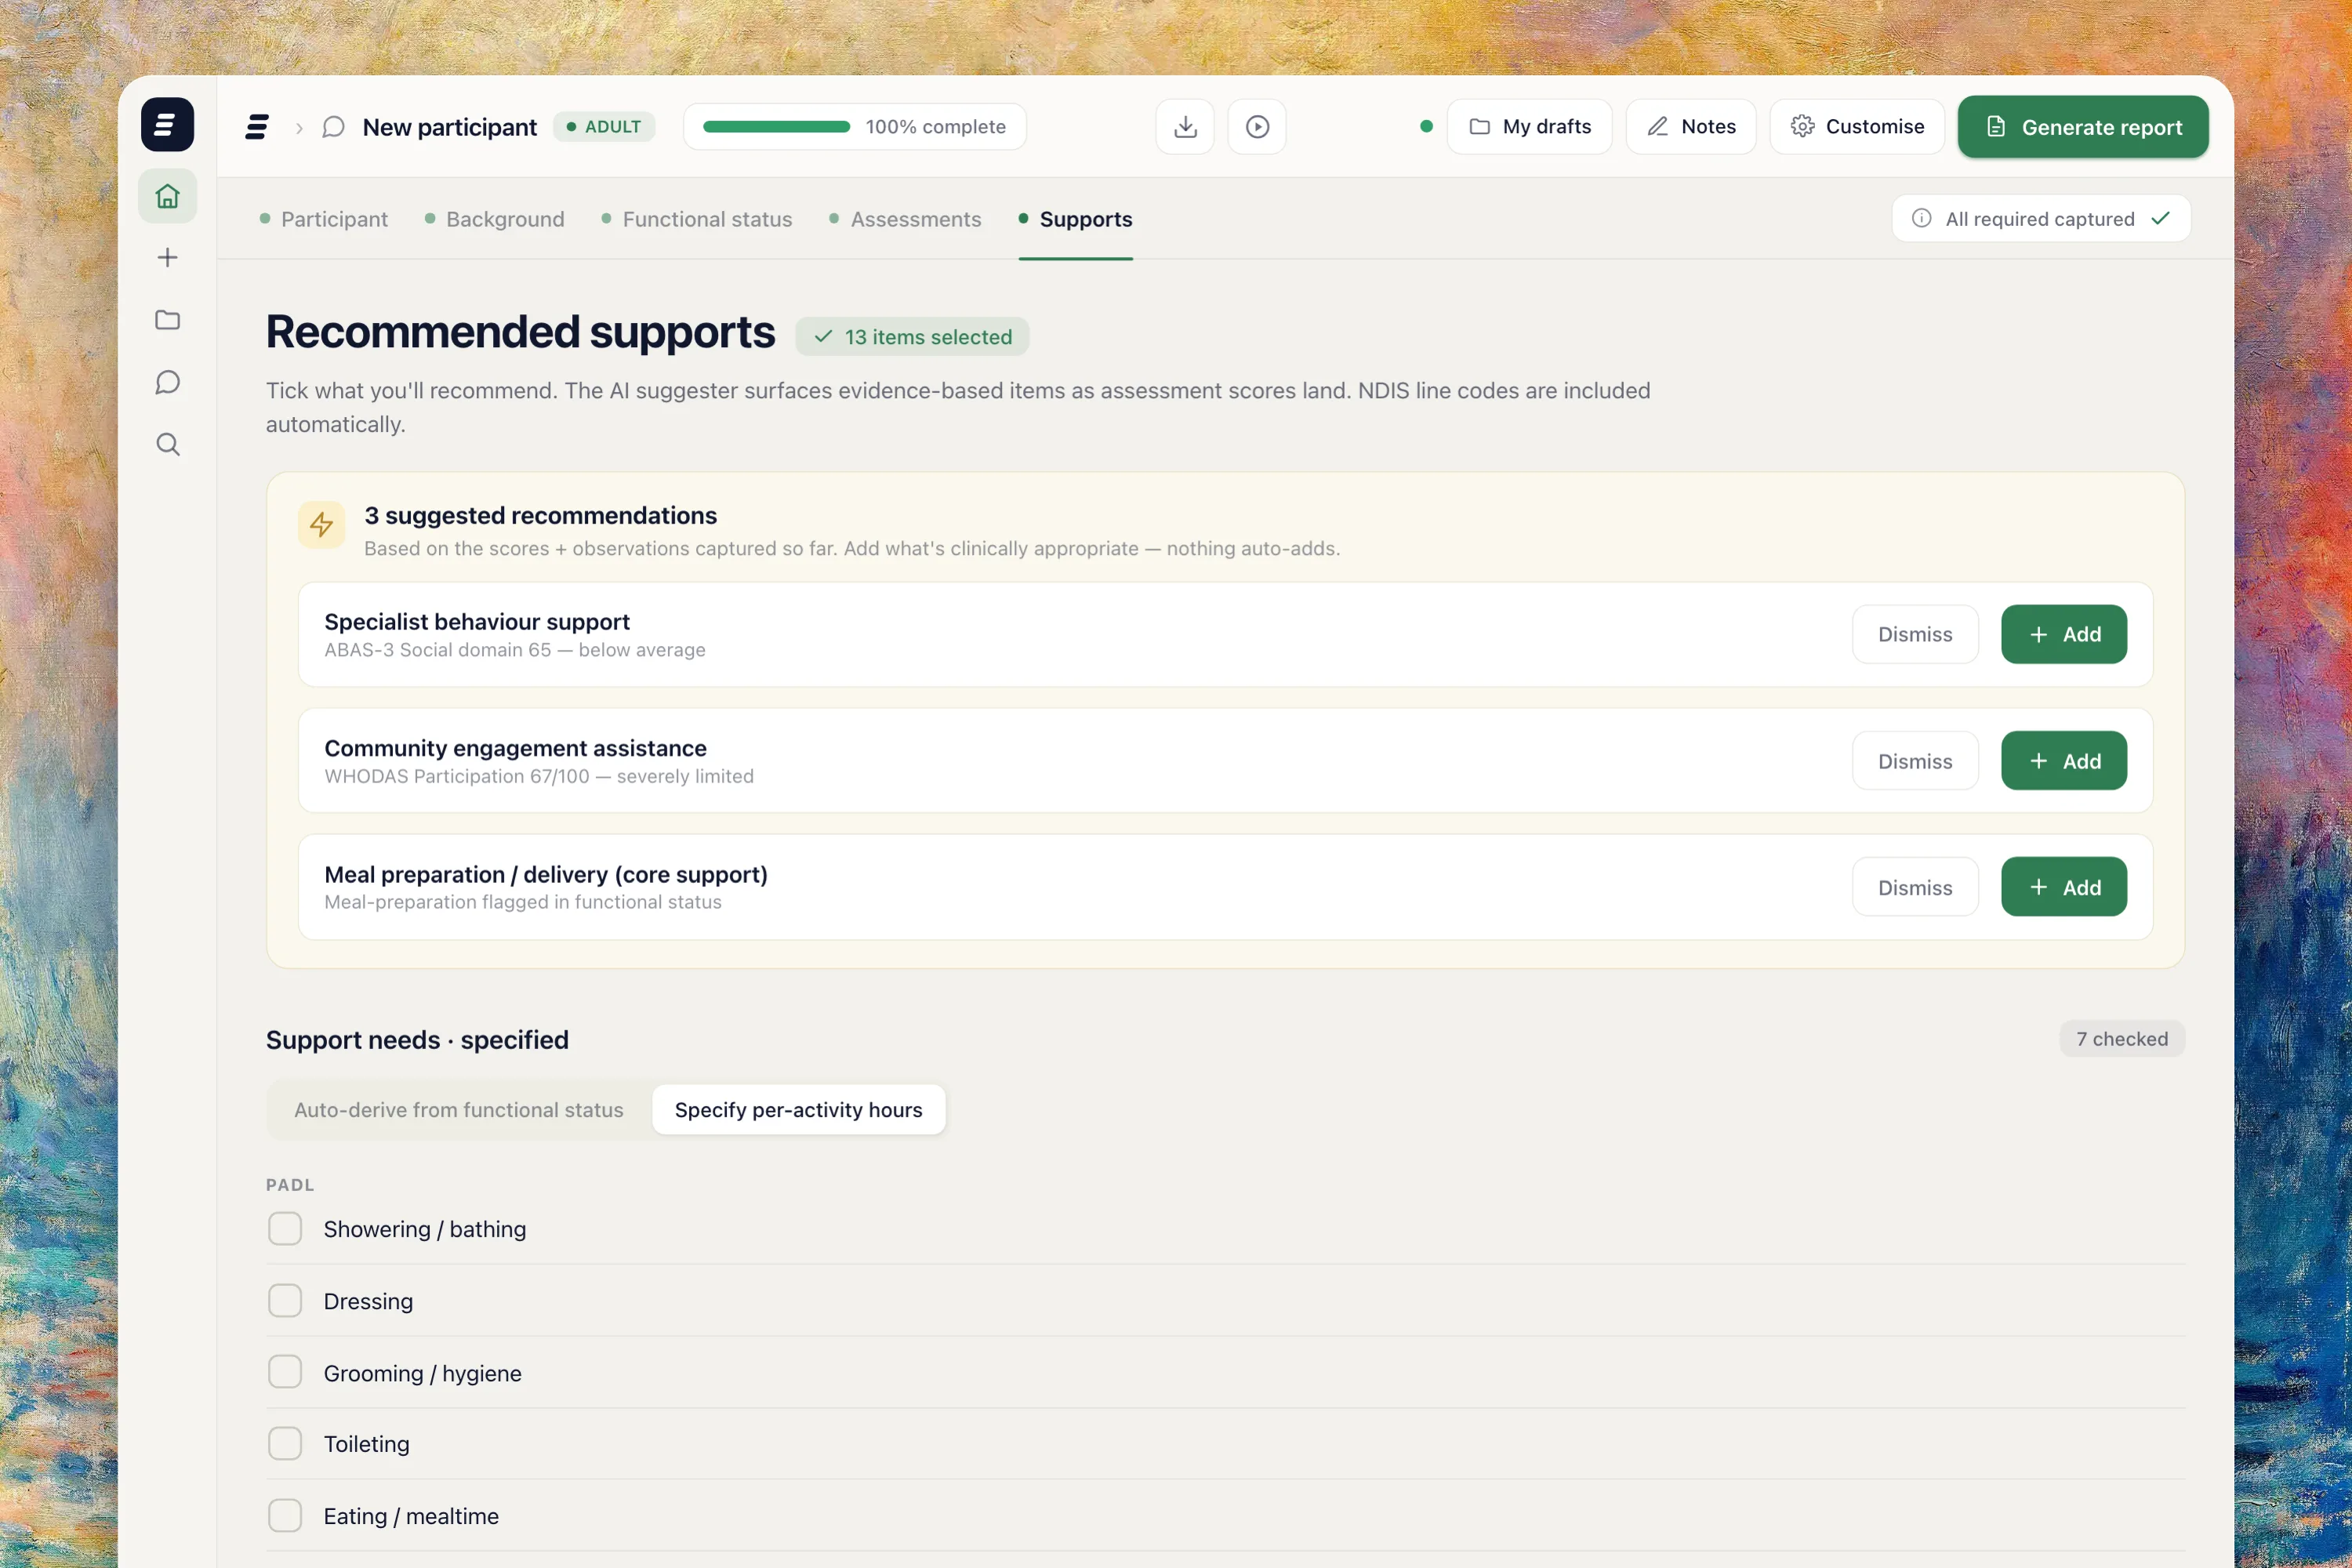Switch to the Participant tab
The image size is (2352, 1568).
tap(323, 219)
